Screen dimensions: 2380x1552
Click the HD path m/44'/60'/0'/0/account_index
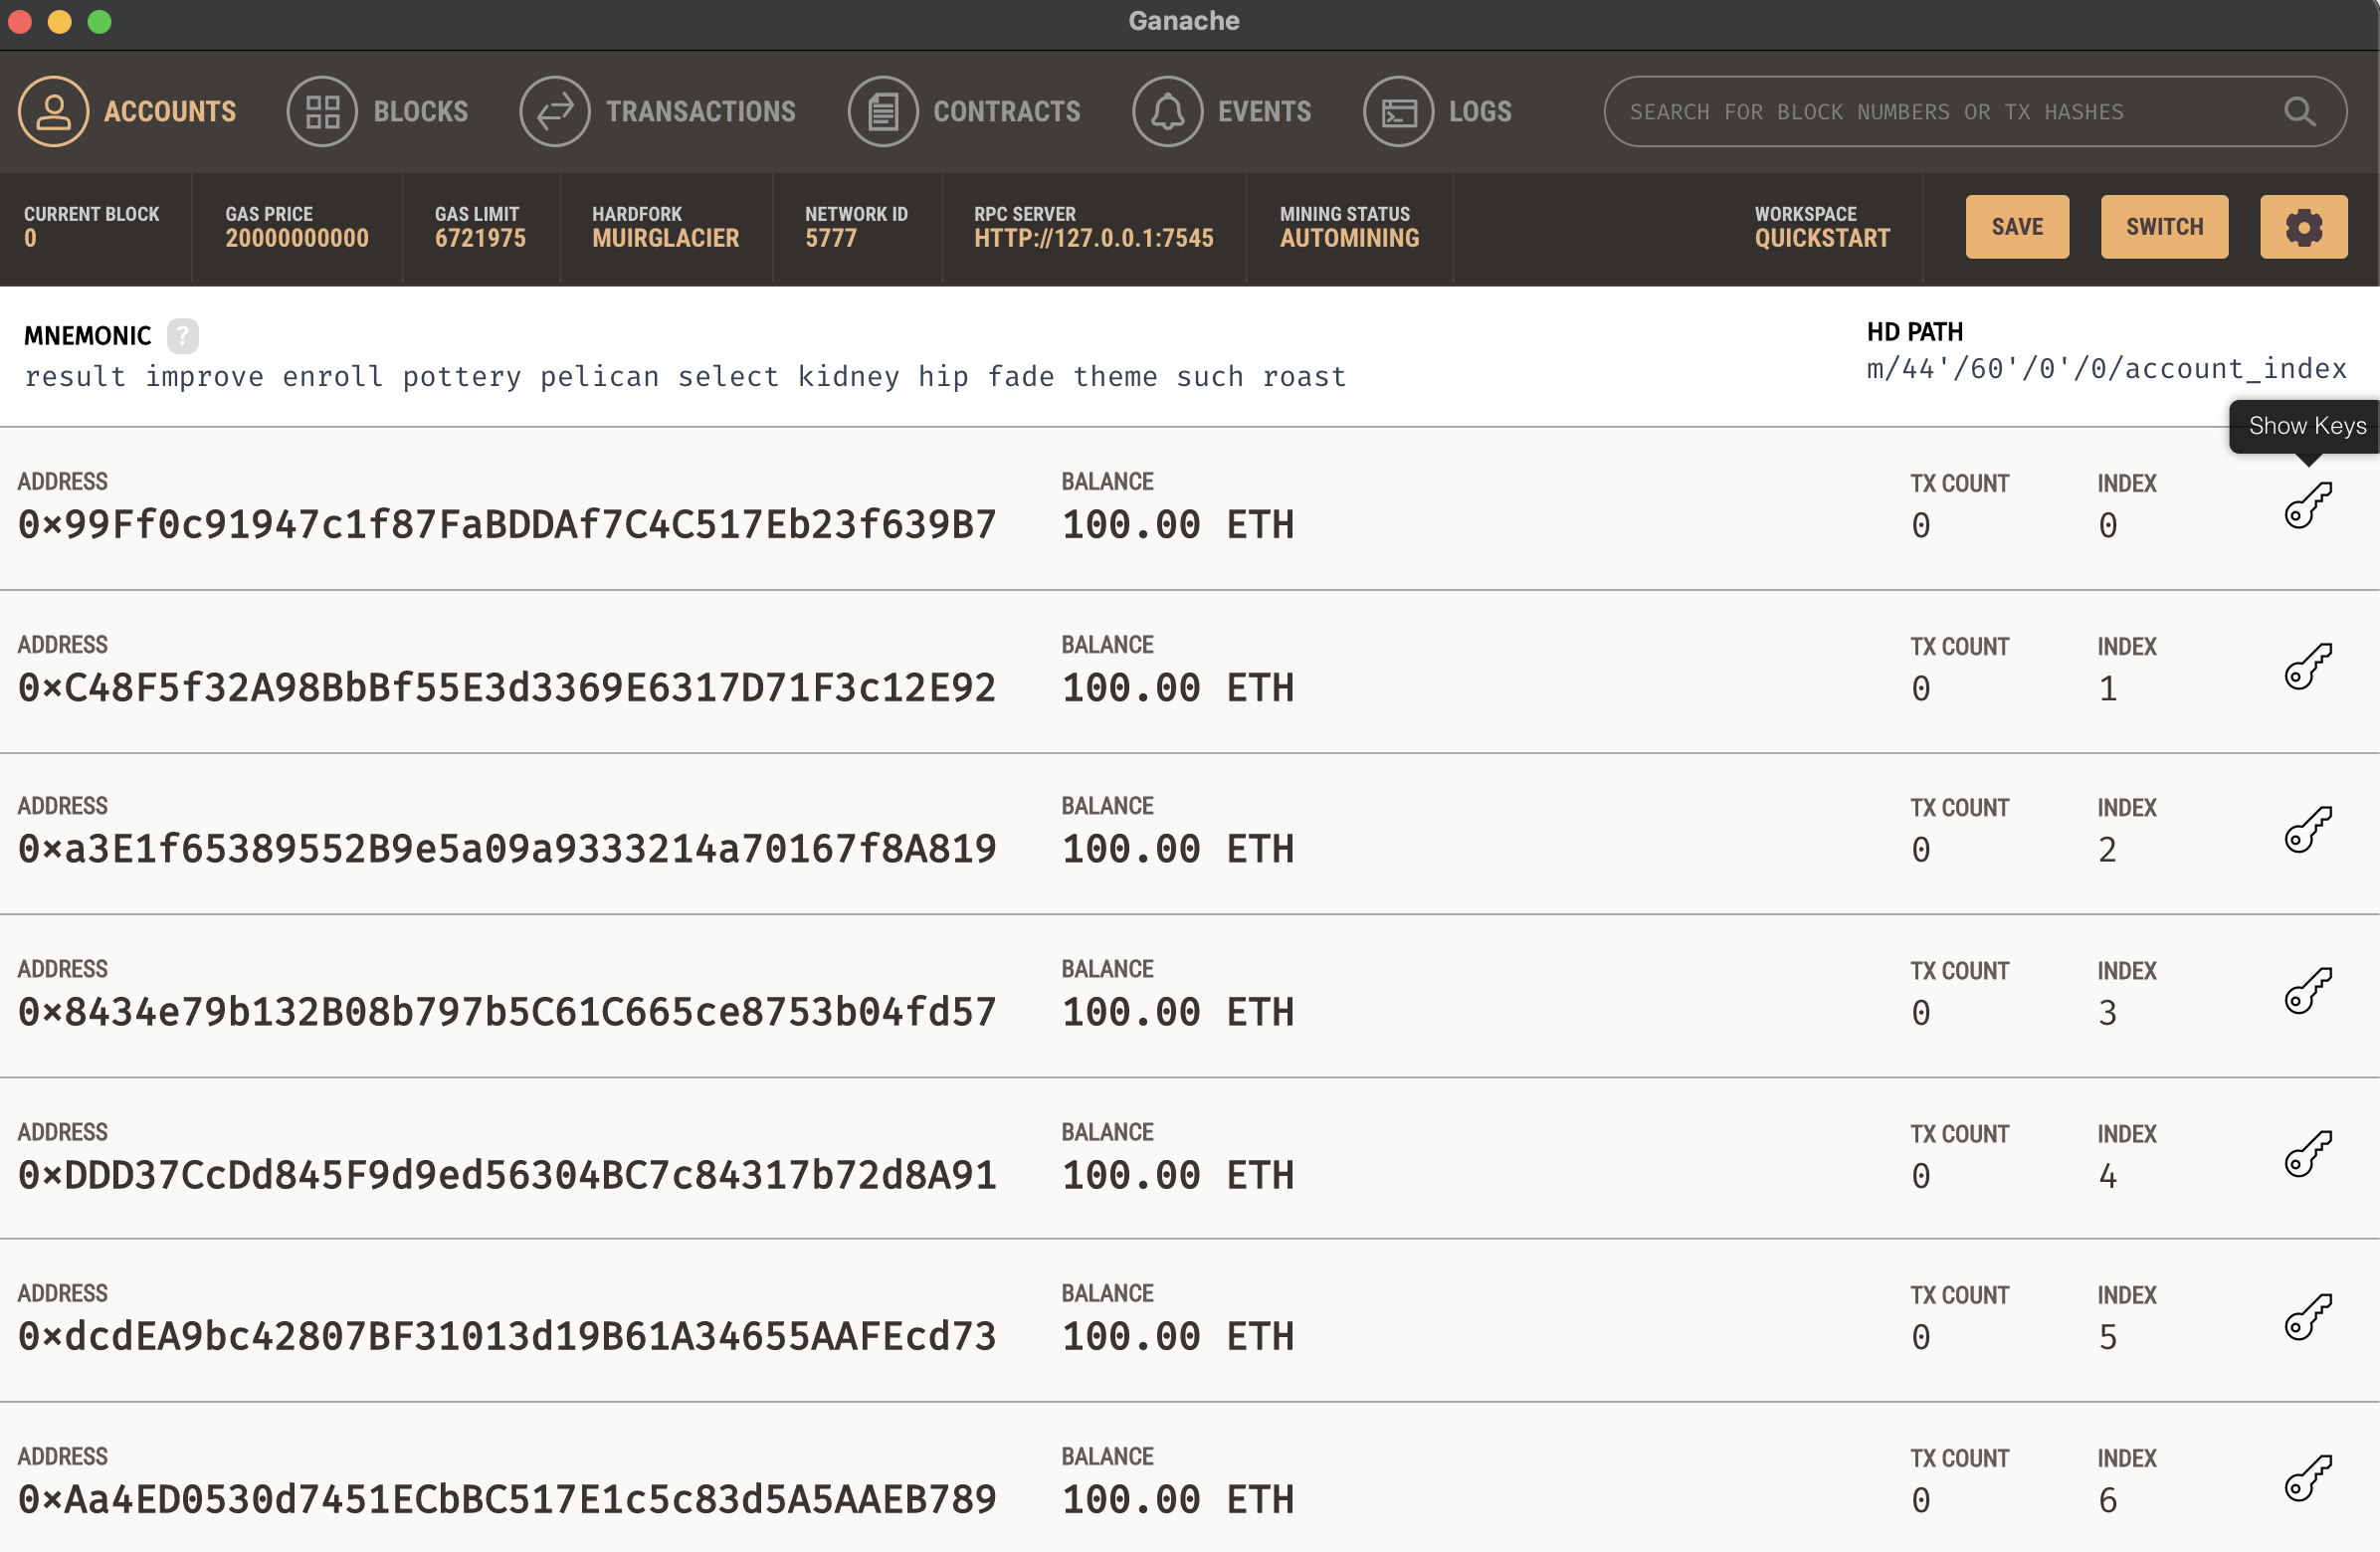tap(2106, 369)
